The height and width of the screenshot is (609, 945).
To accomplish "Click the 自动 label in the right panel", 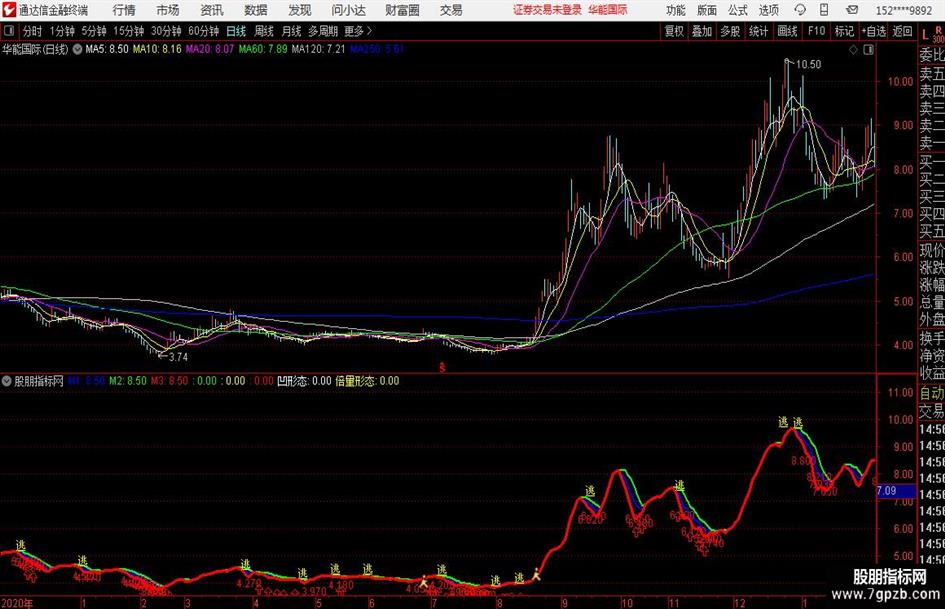I will [932, 393].
